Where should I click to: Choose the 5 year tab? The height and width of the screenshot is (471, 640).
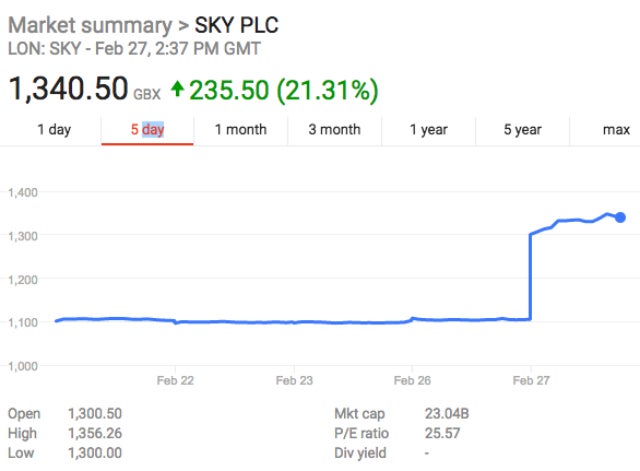click(522, 130)
